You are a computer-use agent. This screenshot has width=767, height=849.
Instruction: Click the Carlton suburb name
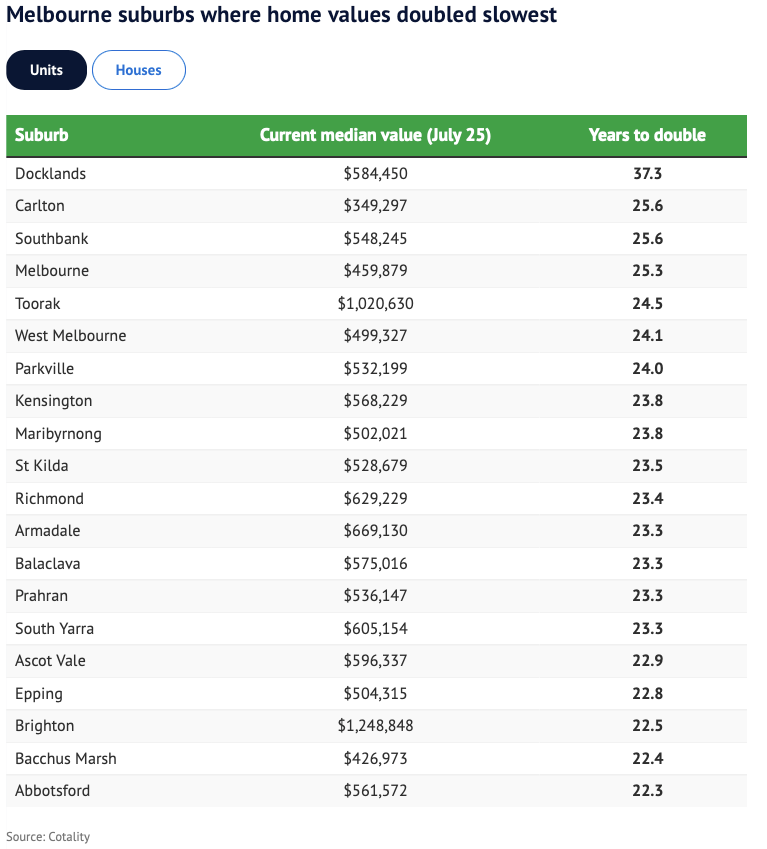(40, 206)
